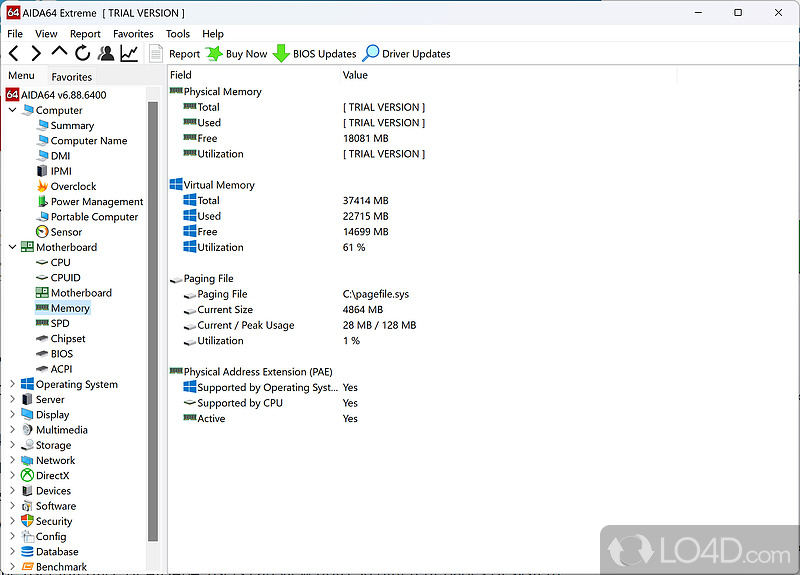The width and height of the screenshot is (800, 575).
Task: Select the Sensor gauge icon
Action: point(42,232)
